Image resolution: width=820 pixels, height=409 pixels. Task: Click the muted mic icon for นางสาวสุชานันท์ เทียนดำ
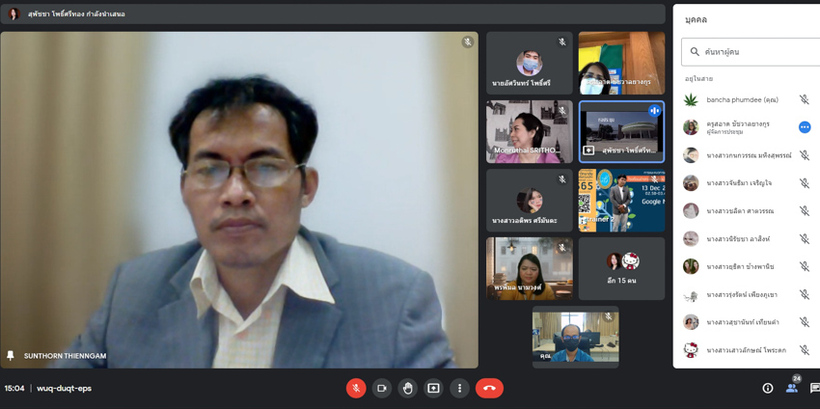[804, 322]
